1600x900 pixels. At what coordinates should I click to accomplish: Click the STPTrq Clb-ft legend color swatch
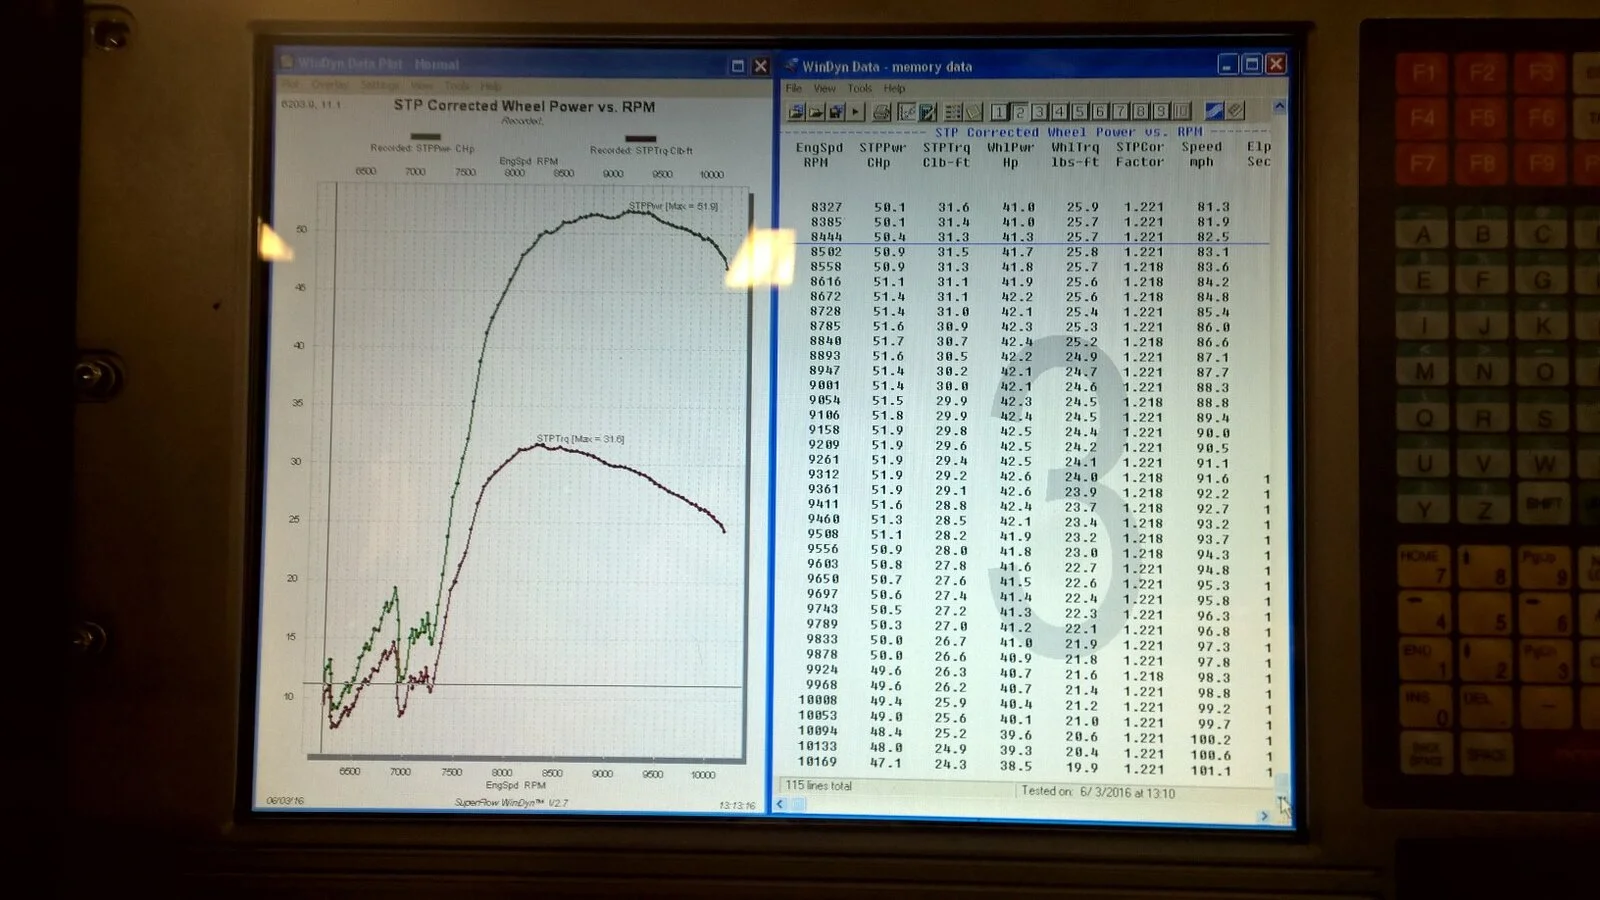640,139
